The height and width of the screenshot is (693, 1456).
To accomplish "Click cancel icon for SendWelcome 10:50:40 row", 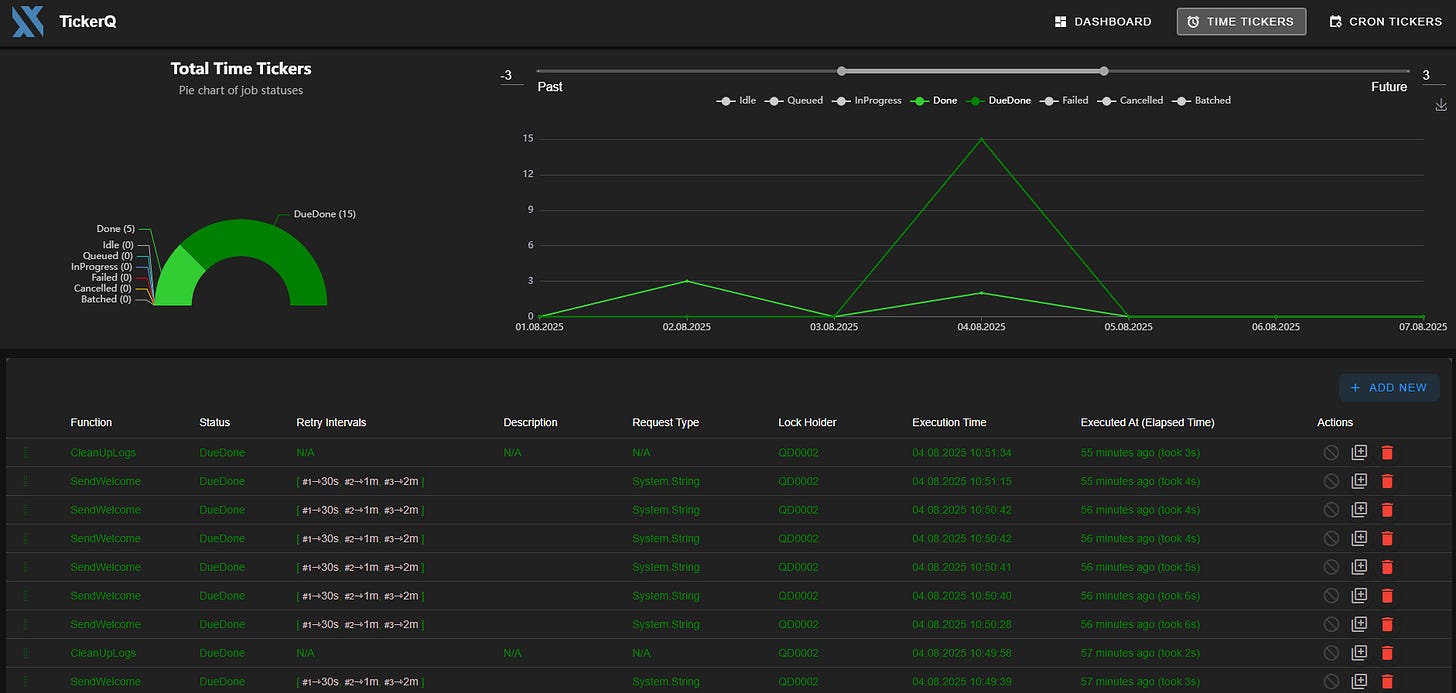I will [x=1331, y=596].
